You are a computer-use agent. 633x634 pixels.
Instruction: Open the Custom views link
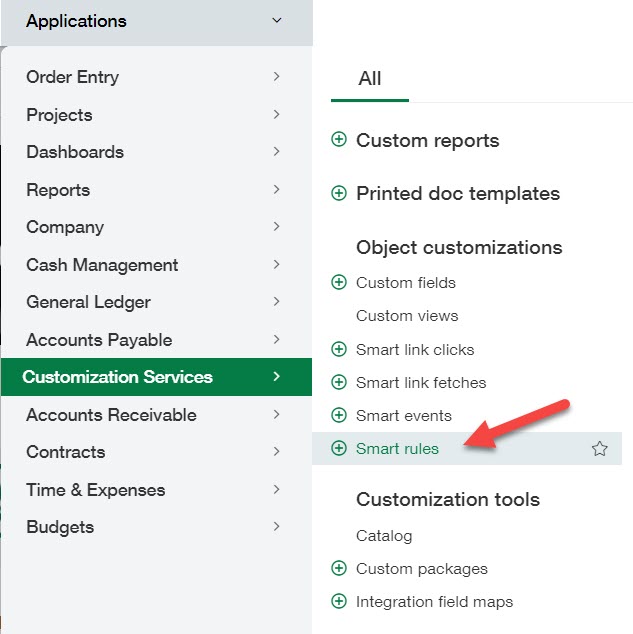tap(407, 316)
